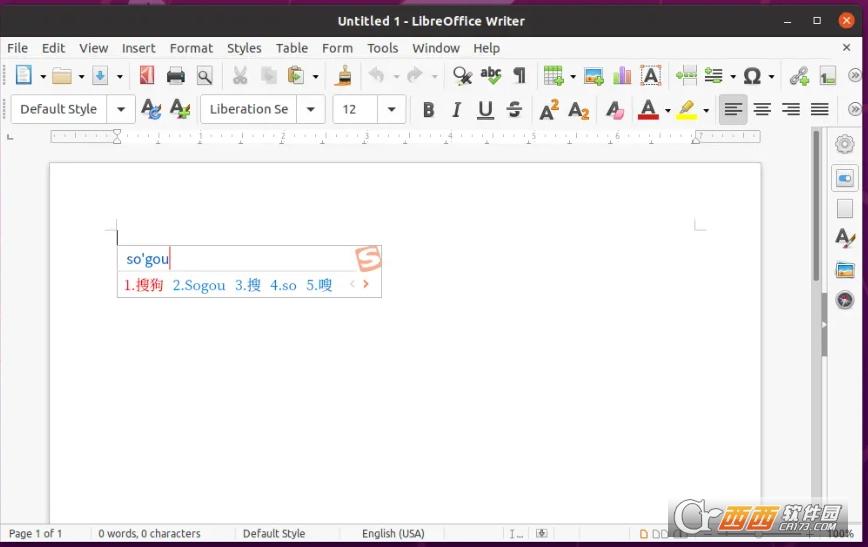
Task: Open highlighting color palette dropdown
Action: (x=706, y=110)
